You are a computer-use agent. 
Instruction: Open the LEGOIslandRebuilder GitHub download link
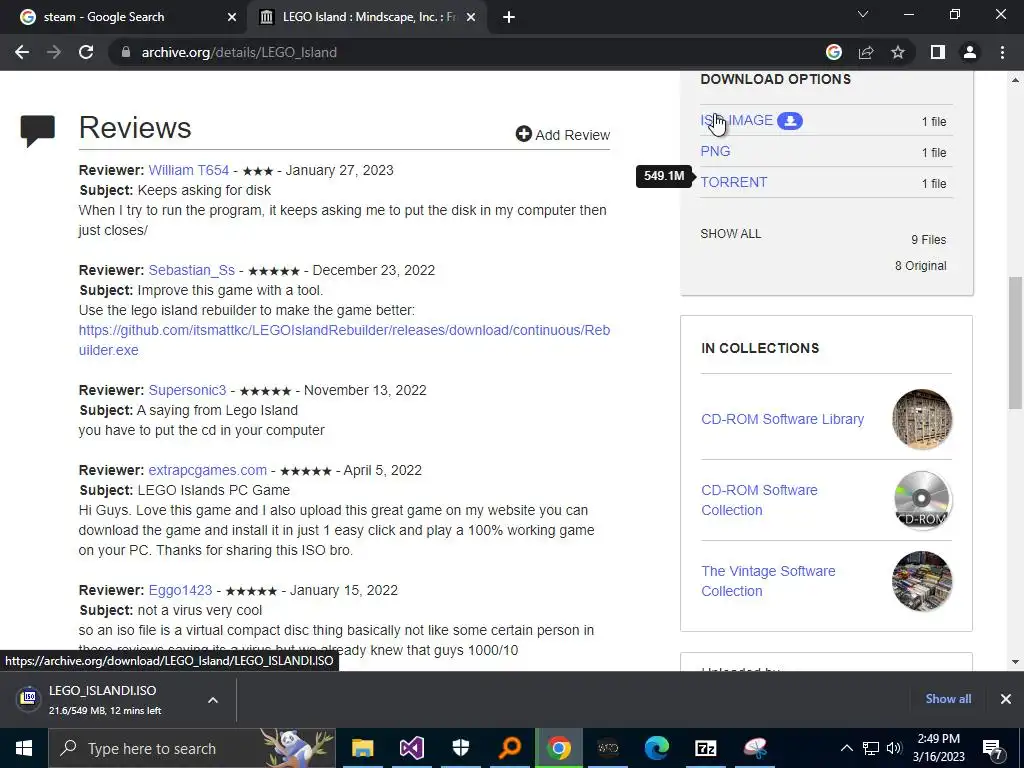coord(344,340)
